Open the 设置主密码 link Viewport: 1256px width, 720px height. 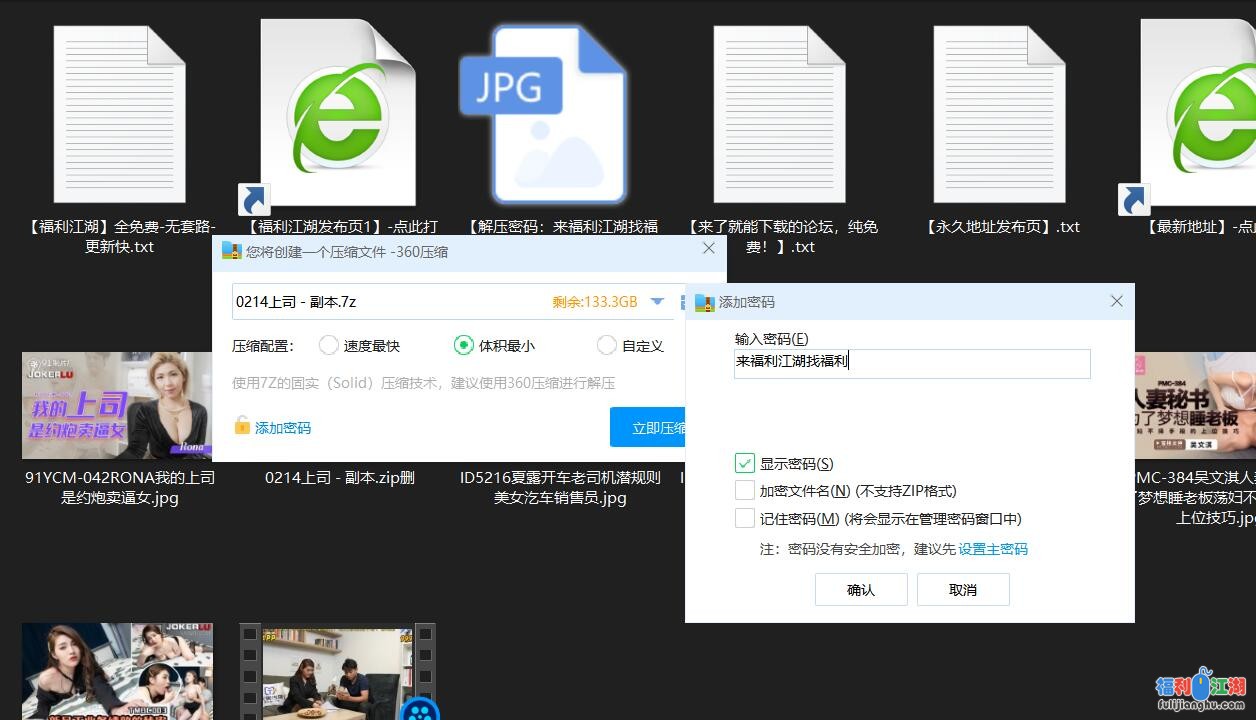(x=992, y=549)
